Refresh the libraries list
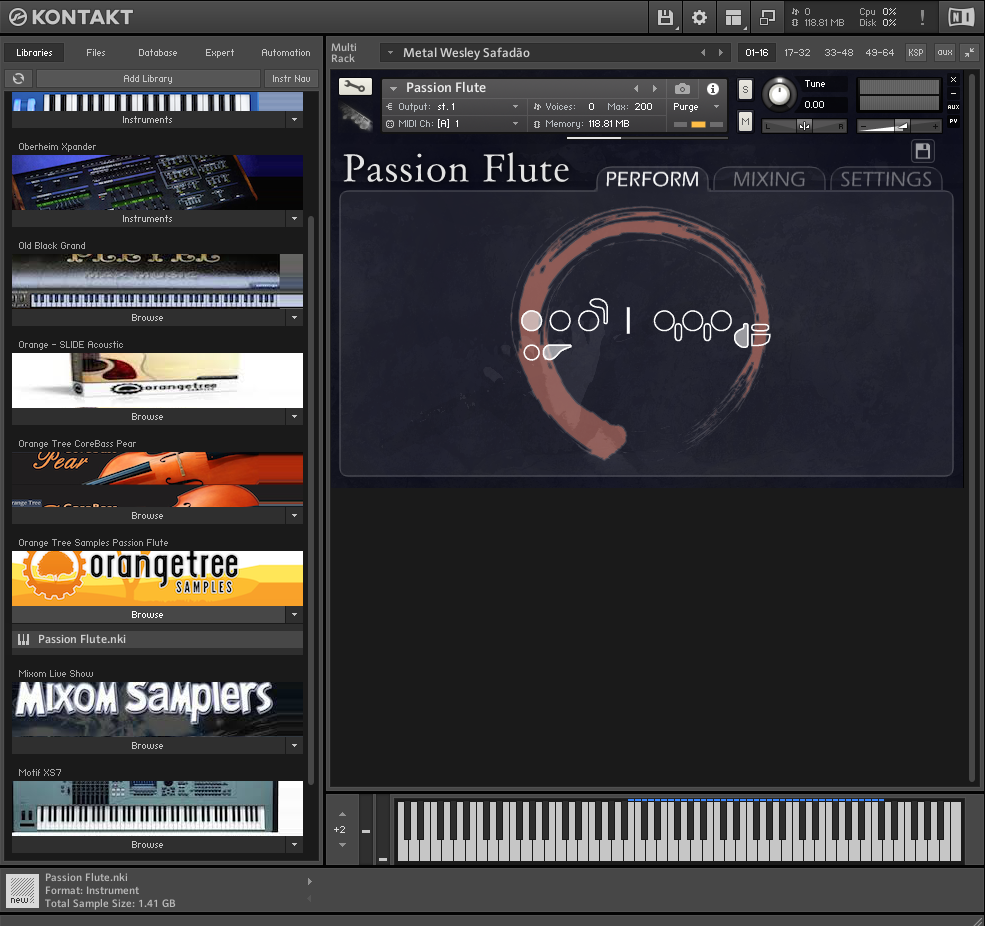The height and width of the screenshot is (926, 985). click(x=18, y=79)
